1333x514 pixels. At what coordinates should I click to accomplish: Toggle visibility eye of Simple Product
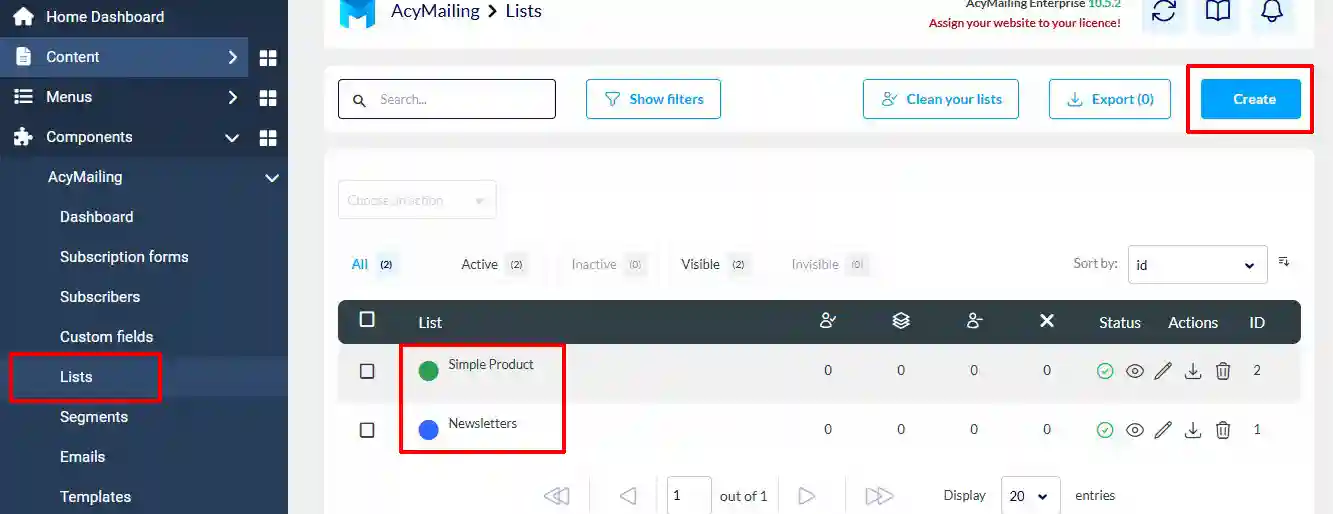click(1134, 371)
